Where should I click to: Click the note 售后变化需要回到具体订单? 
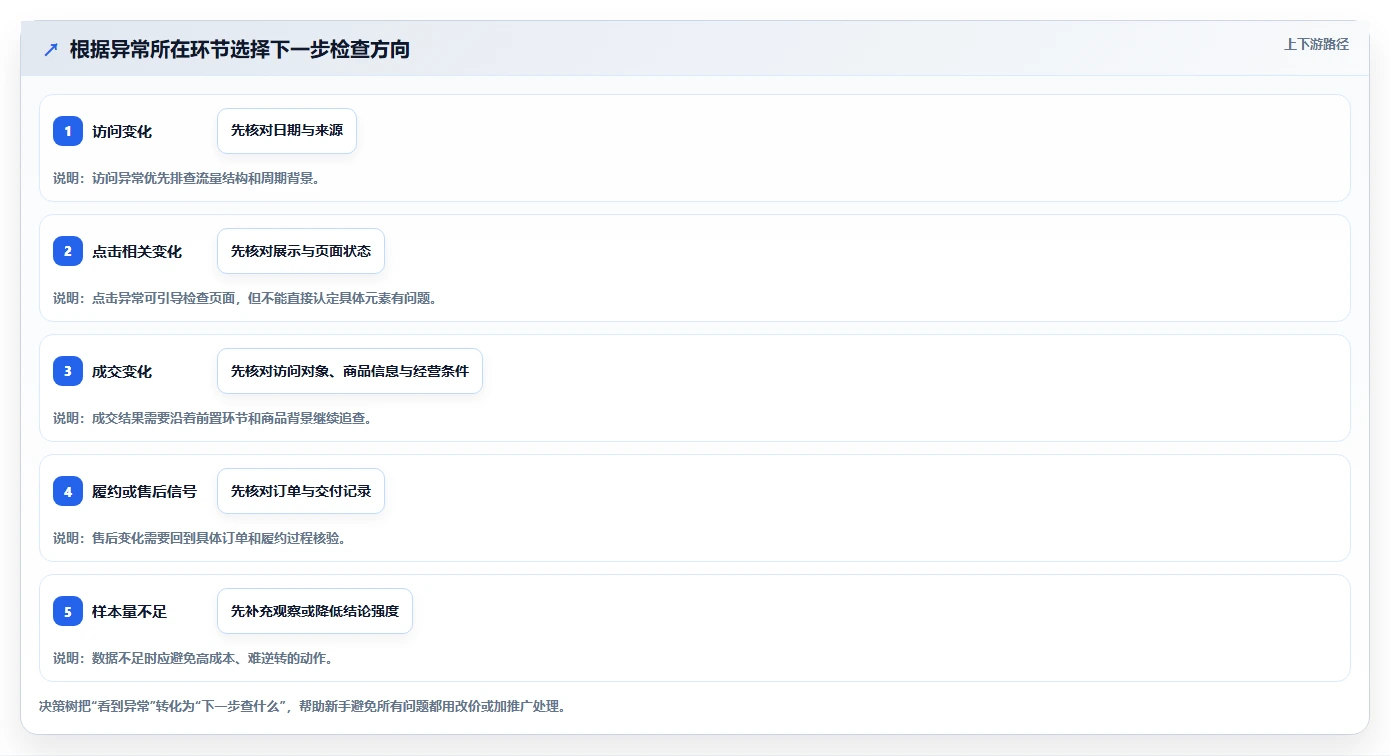[x=200, y=538]
